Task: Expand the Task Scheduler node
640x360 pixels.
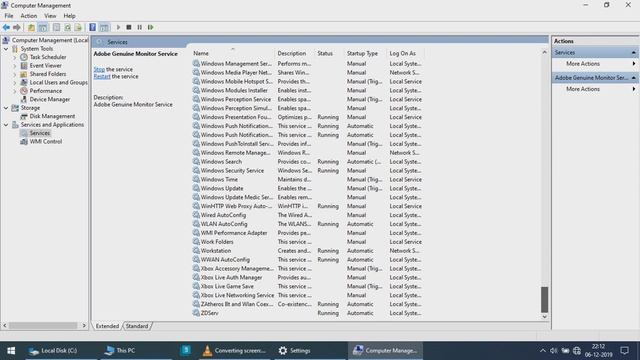Action: pos(15,57)
